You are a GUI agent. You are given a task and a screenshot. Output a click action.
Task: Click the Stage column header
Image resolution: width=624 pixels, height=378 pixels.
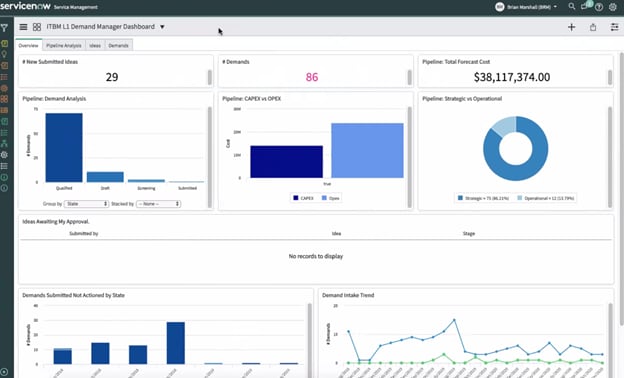469,234
